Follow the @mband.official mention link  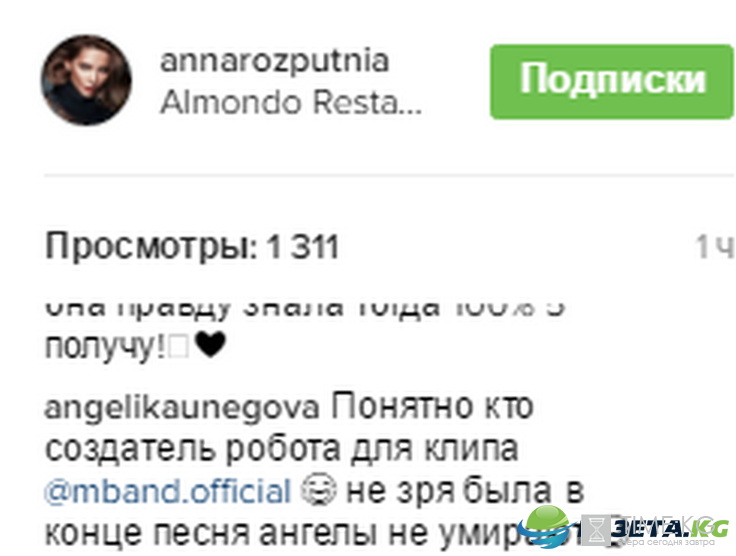click(168, 491)
